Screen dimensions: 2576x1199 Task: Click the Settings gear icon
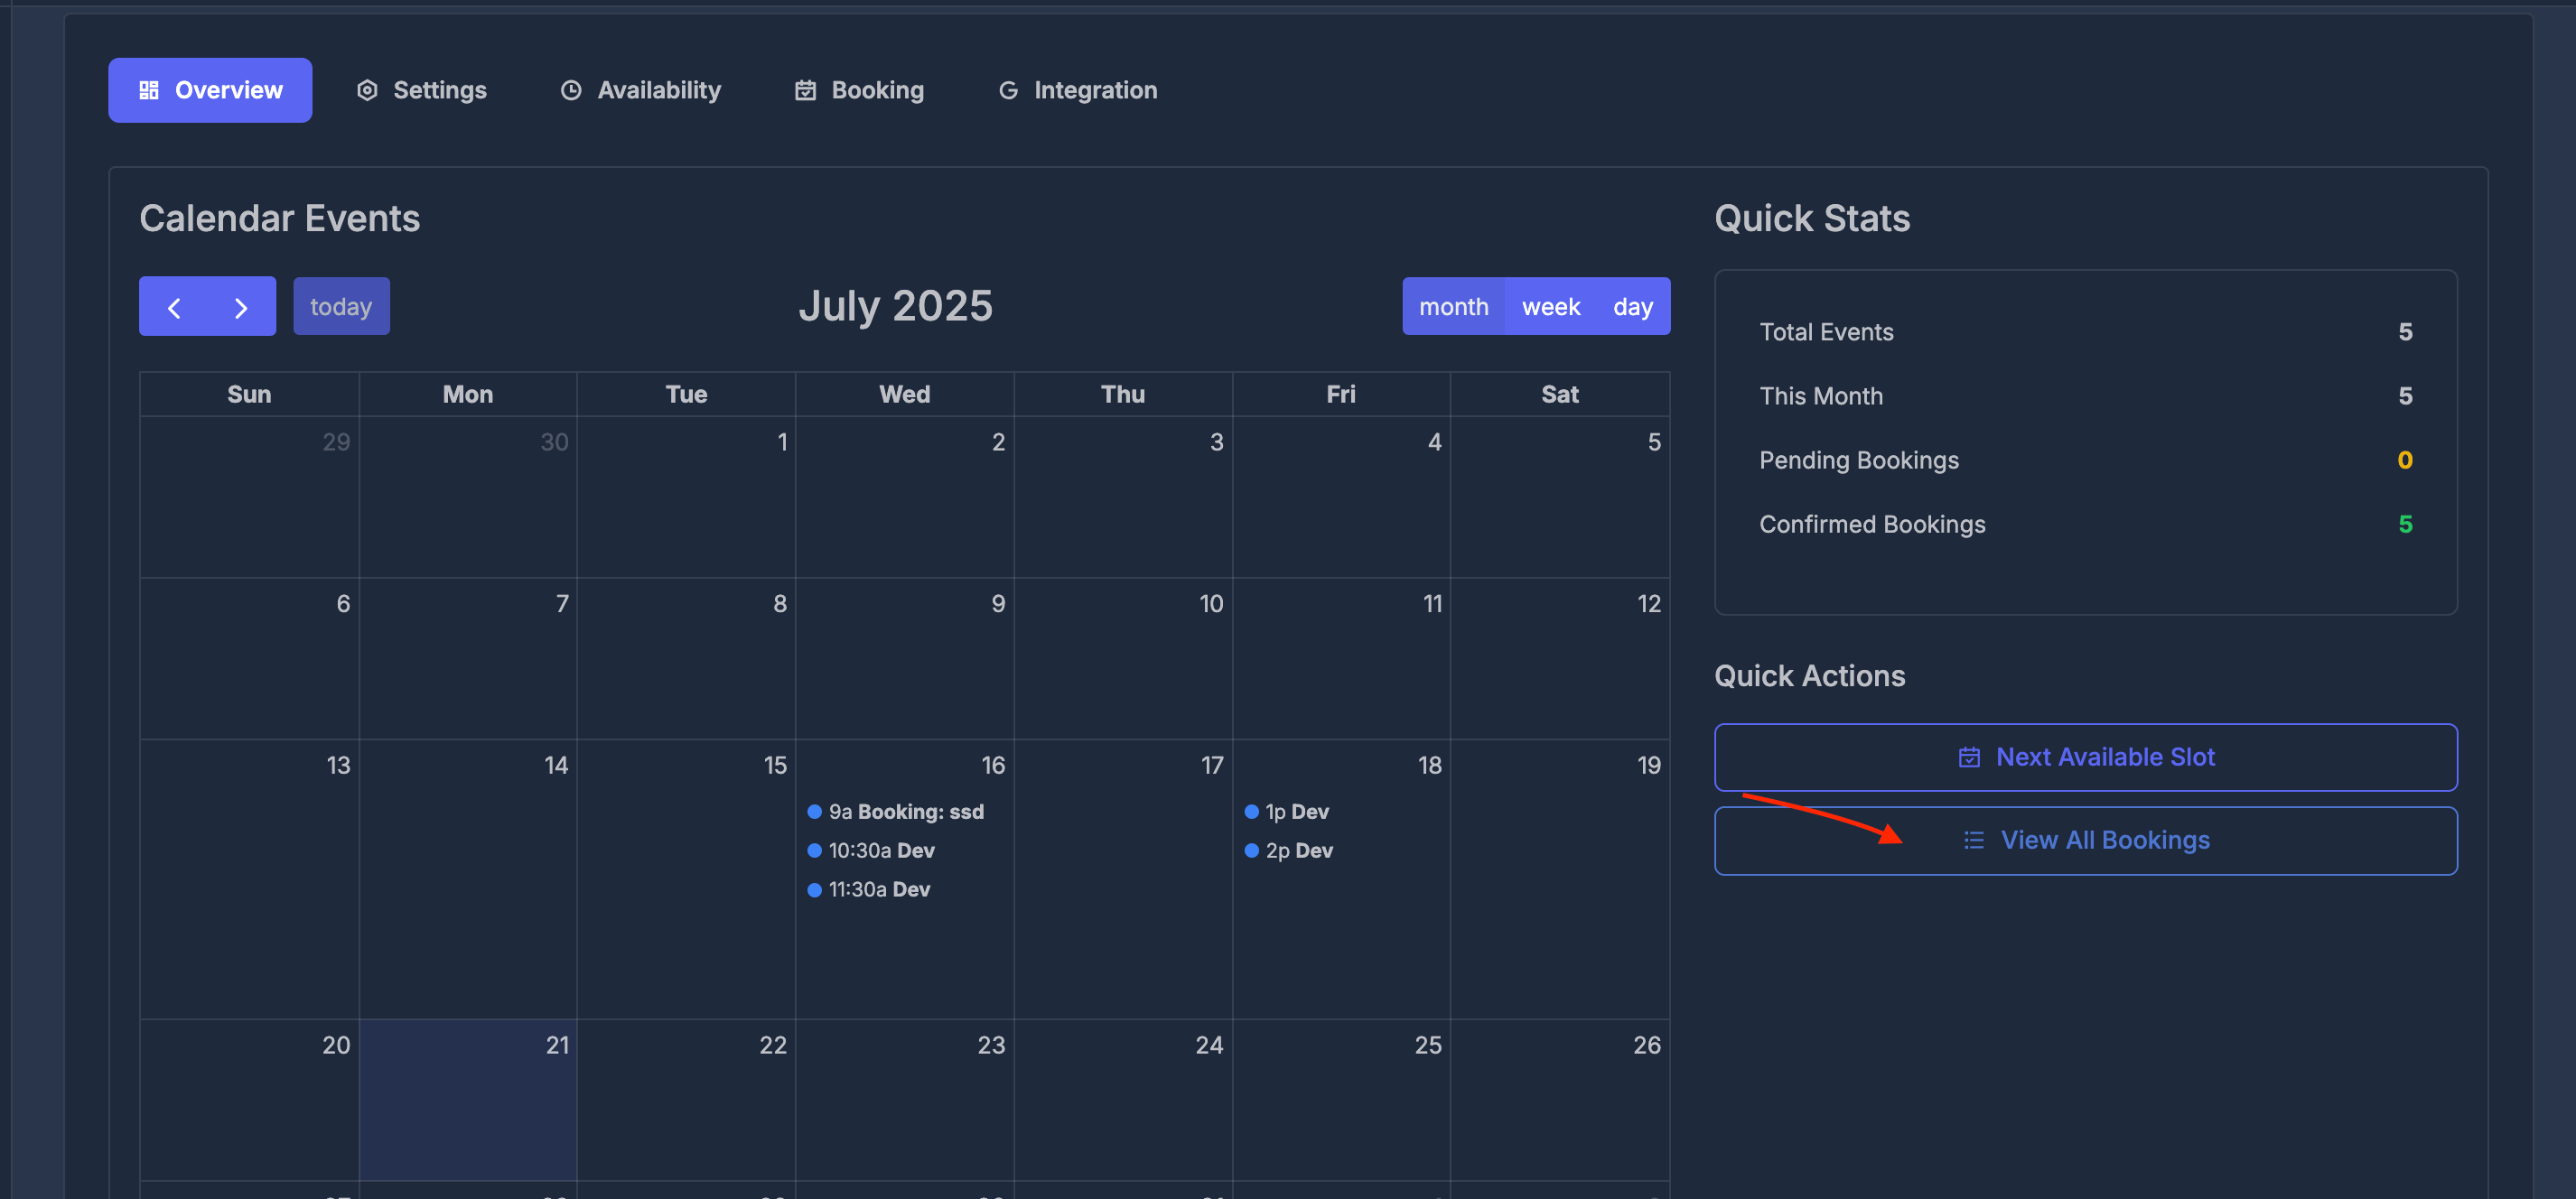(367, 90)
